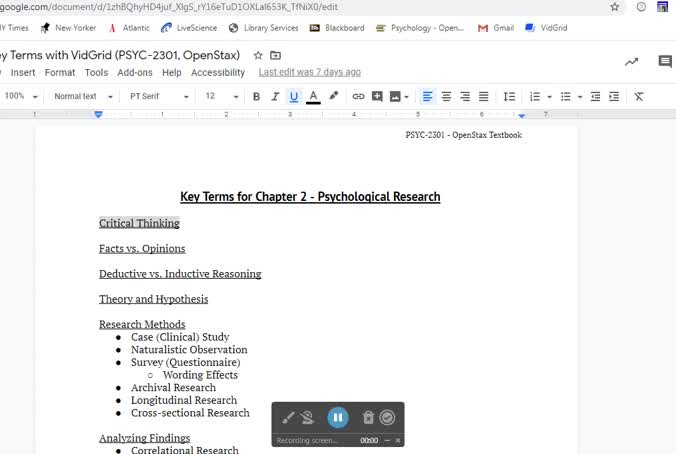Click the 'Wording Effects' sub-bullet
The height and width of the screenshot is (454, 676).
[x=200, y=375]
